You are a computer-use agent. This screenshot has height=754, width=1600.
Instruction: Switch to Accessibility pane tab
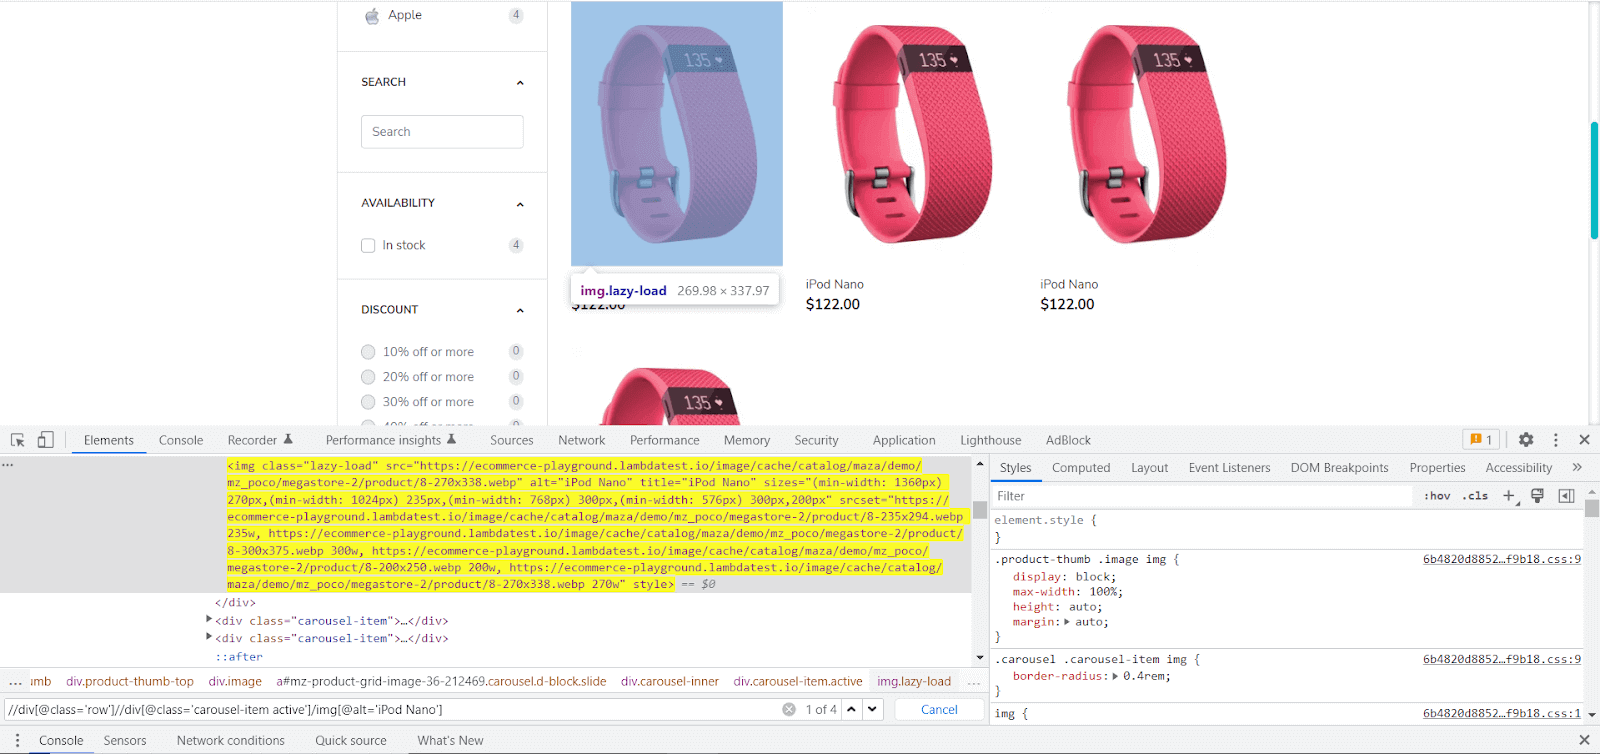click(x=1519, y=467)
